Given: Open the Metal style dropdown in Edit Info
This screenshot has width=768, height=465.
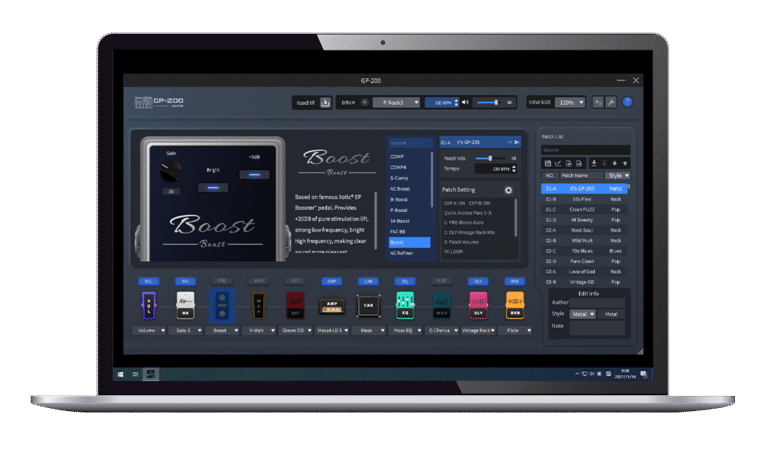Looking at the screenshot, I should coord(583,314).
